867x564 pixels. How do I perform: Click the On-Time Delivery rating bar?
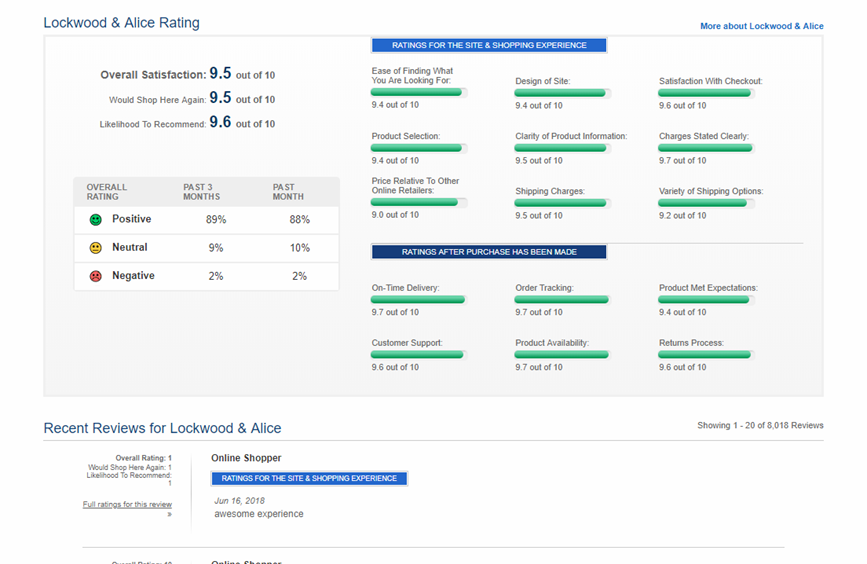[419, 300]
